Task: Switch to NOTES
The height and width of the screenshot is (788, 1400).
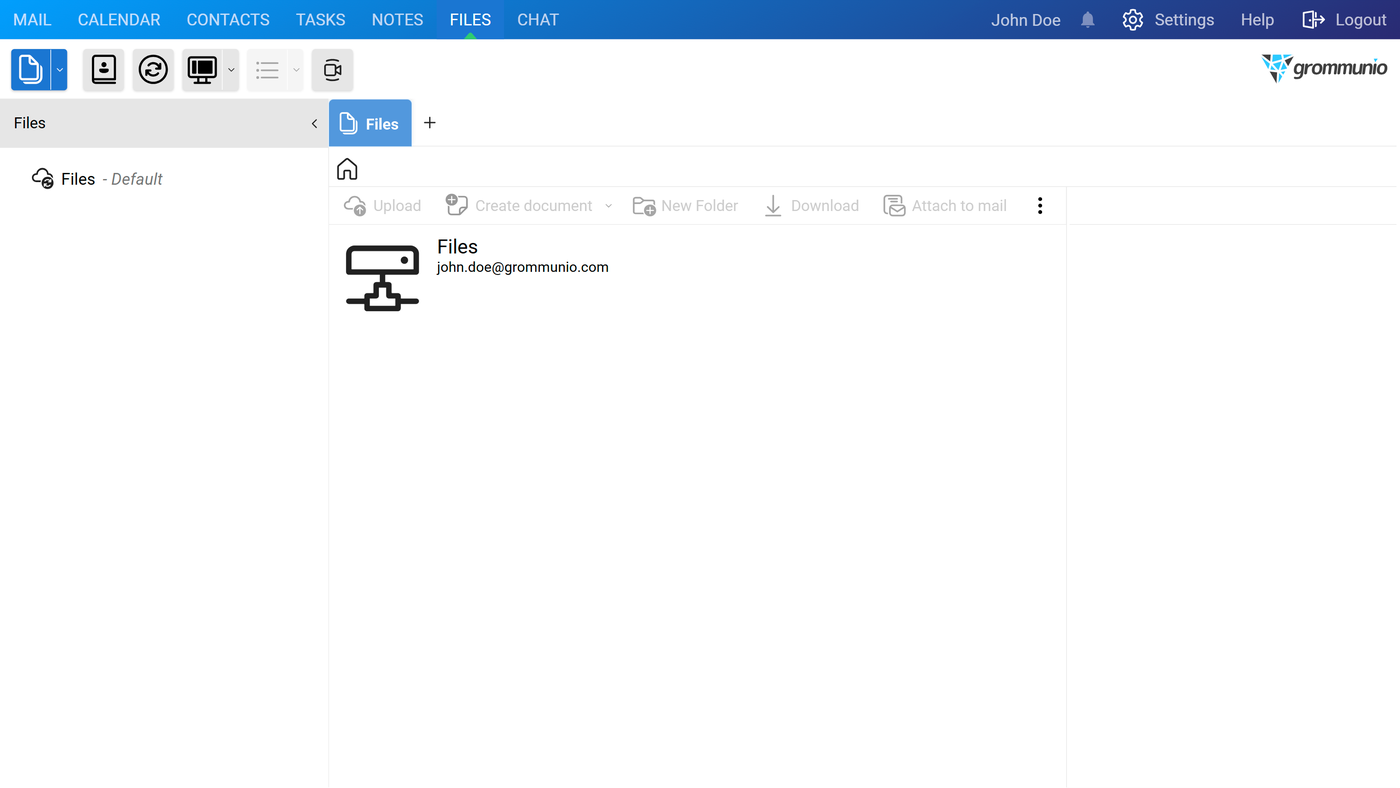Action: click(397, 20)
